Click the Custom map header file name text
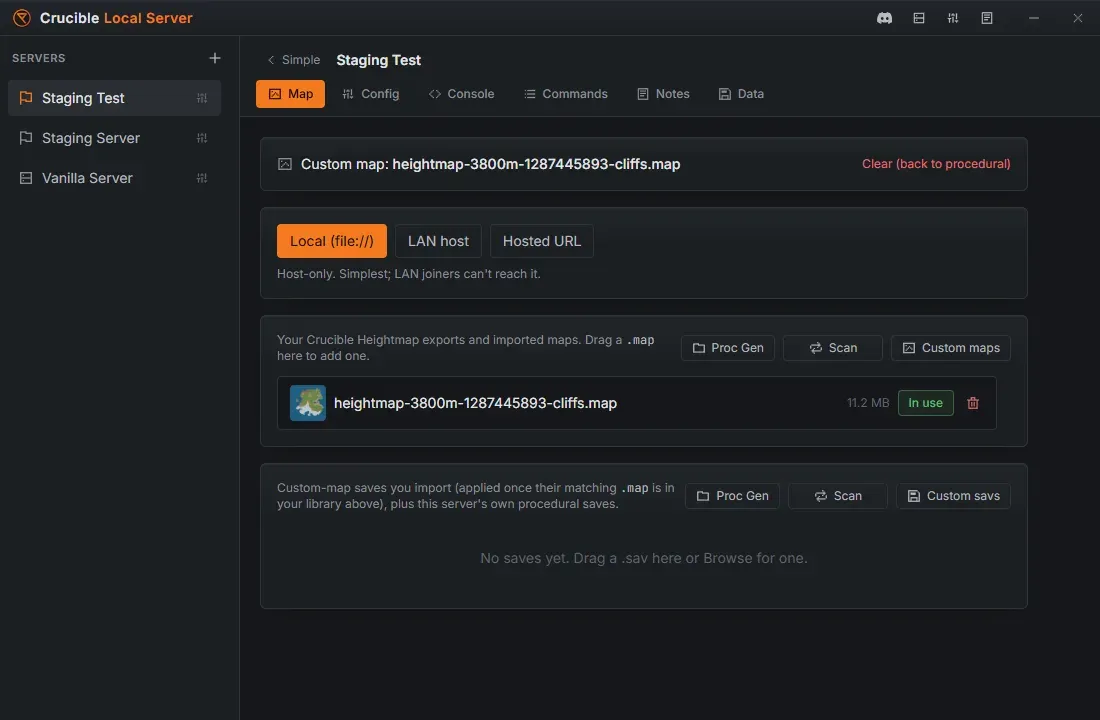Viewport: 1100px width, 720px height. (x=536, y=164)
